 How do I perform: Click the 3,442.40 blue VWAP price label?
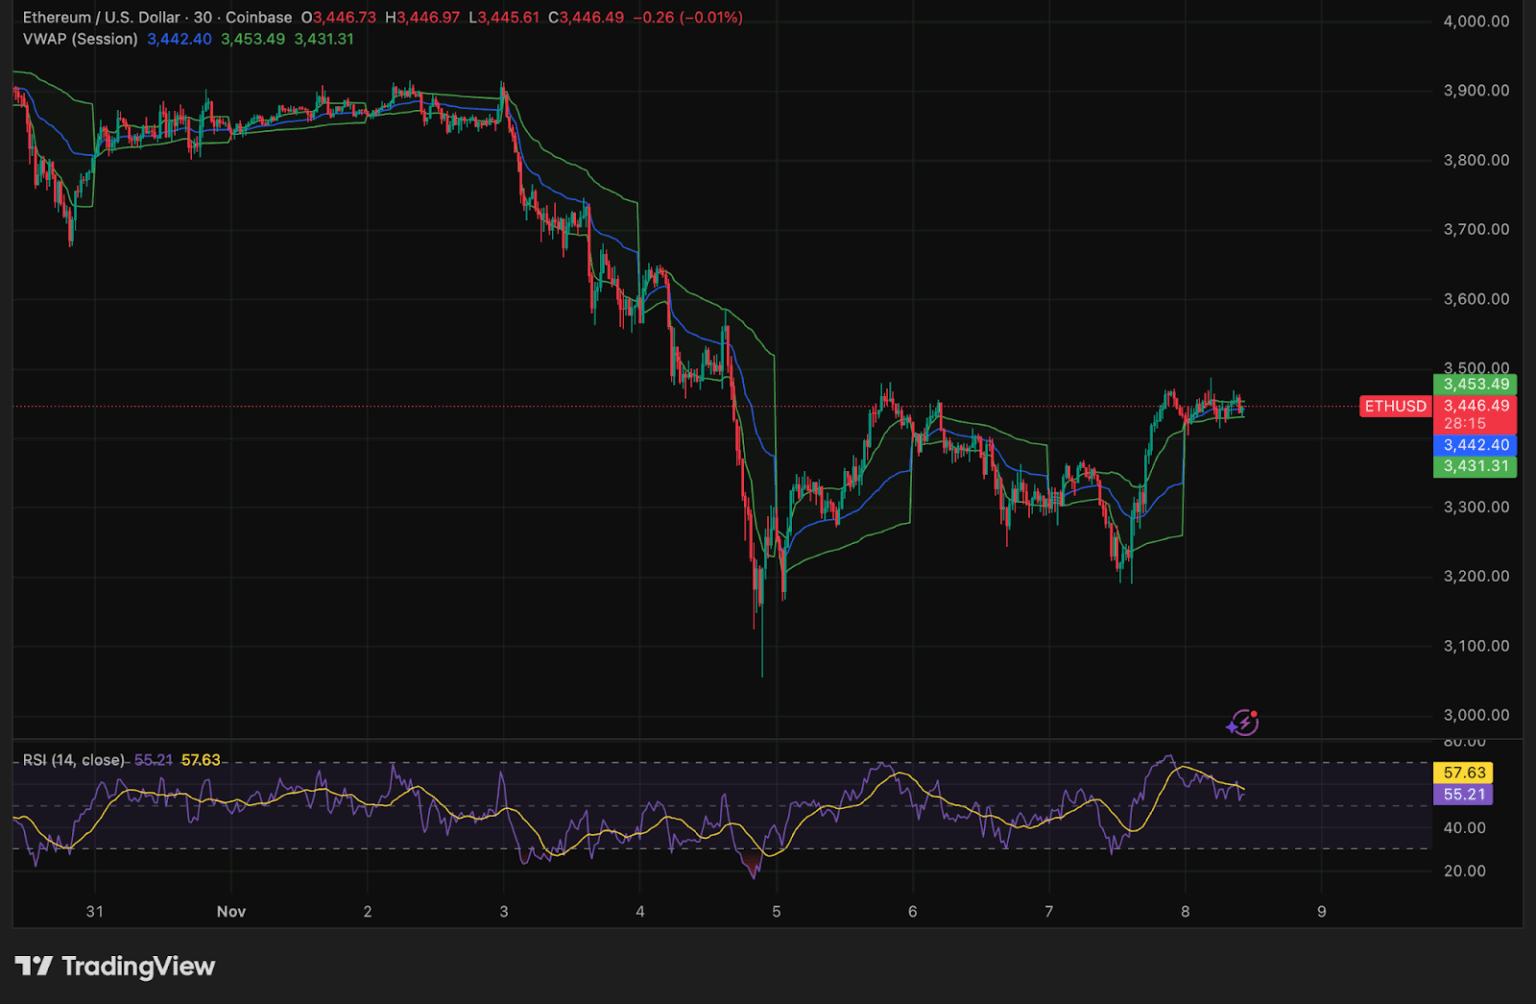pos(1475,445)
